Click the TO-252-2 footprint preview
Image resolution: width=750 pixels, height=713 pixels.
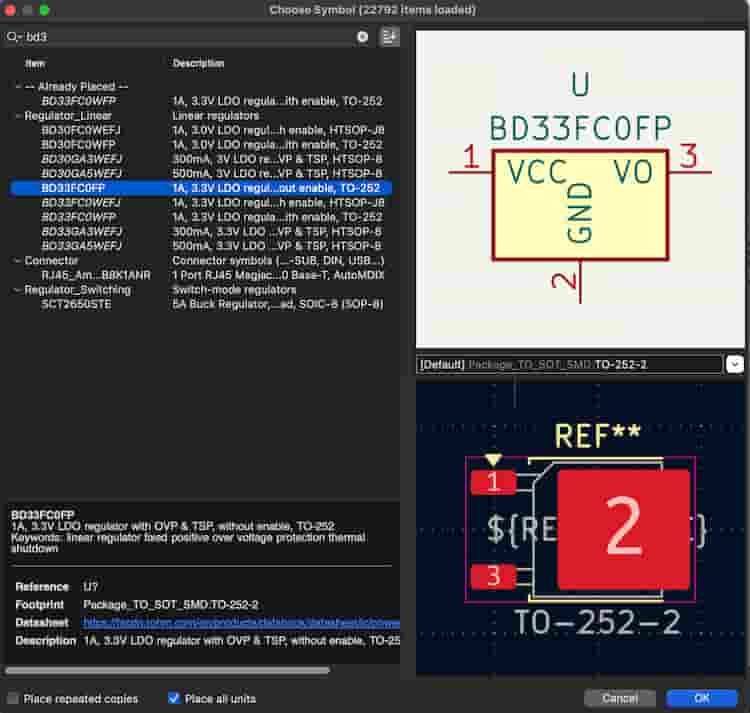coord(580,528)
